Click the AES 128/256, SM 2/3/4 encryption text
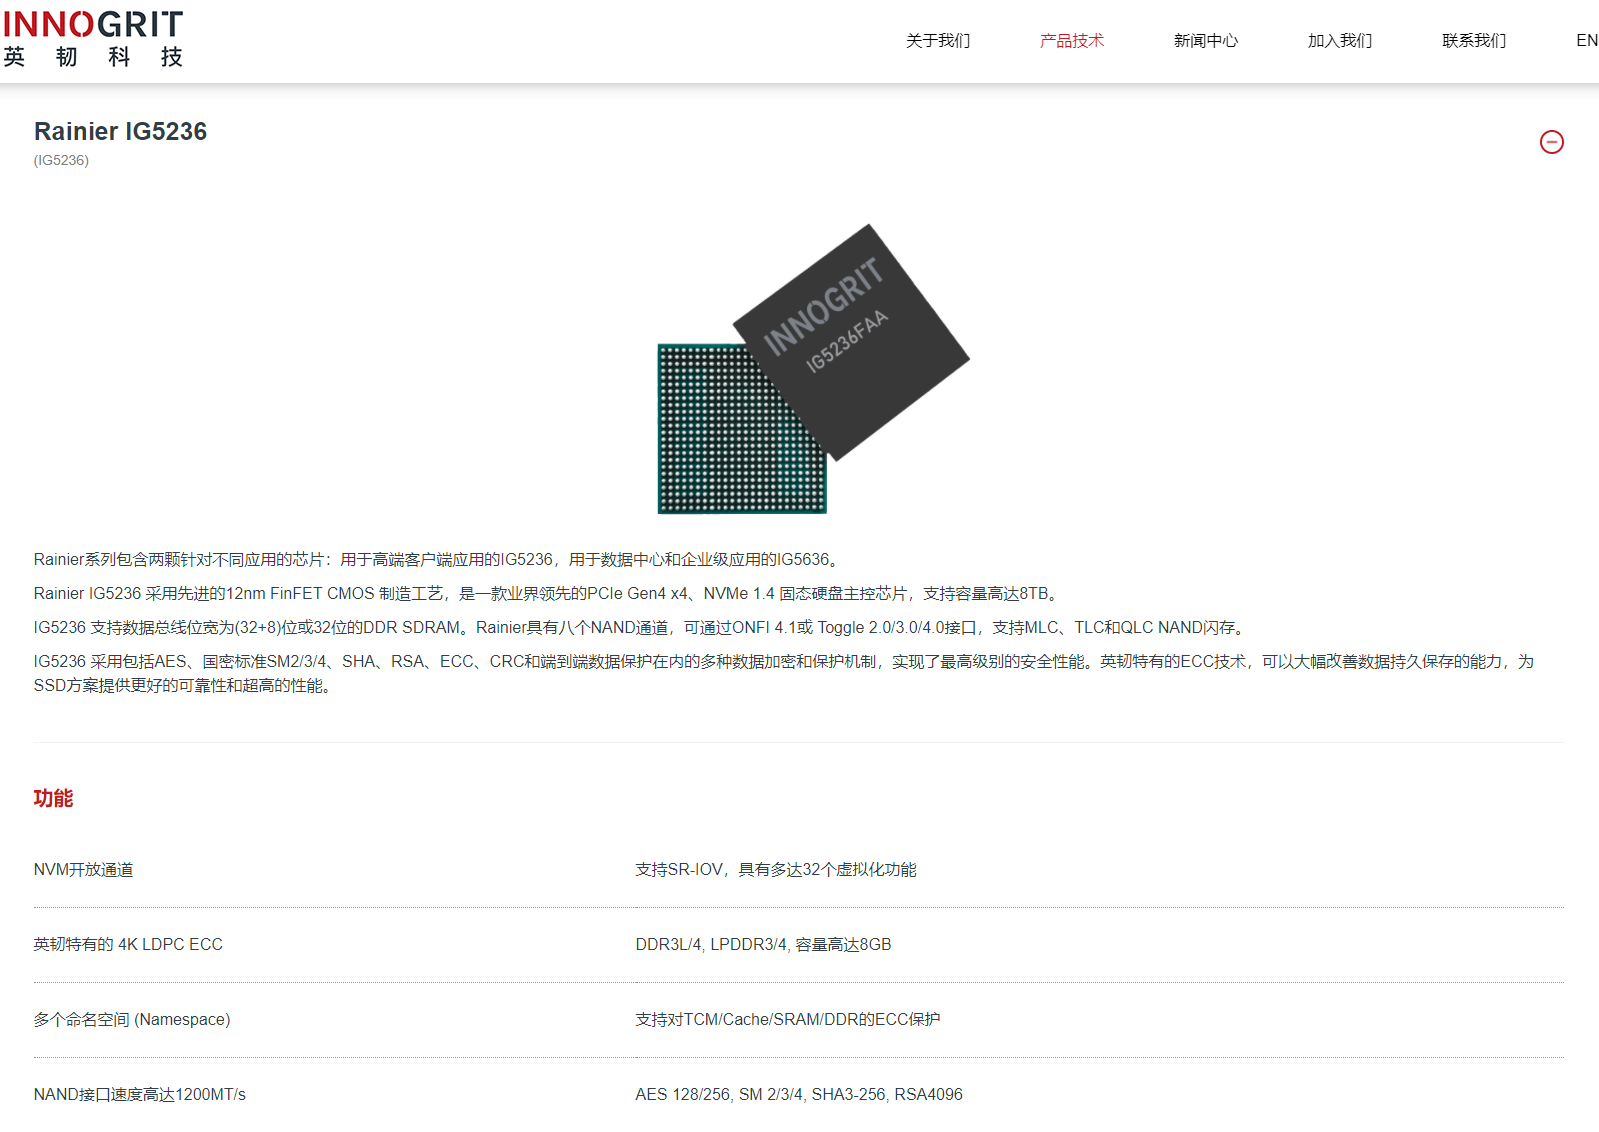The image size is (1599, 1132). 799,1094
